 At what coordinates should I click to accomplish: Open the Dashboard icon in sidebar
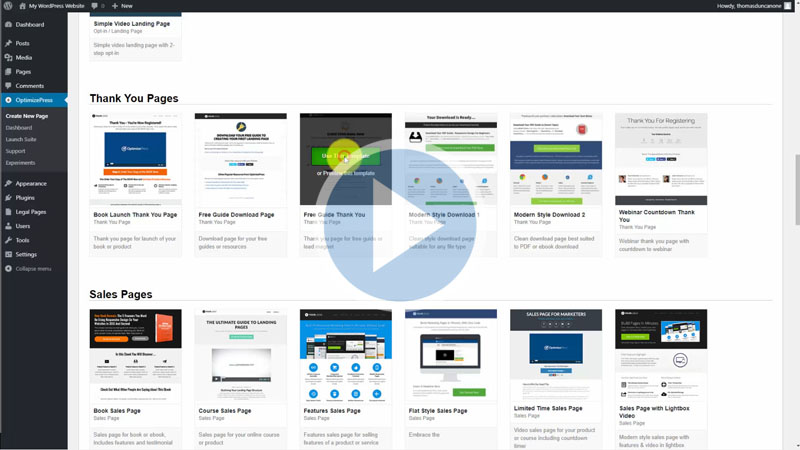click(x=8, y=24)
